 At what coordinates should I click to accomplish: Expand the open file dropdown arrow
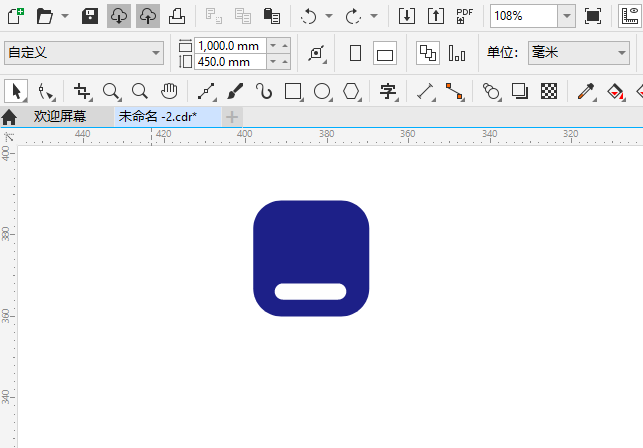click(x=65, y=16)
